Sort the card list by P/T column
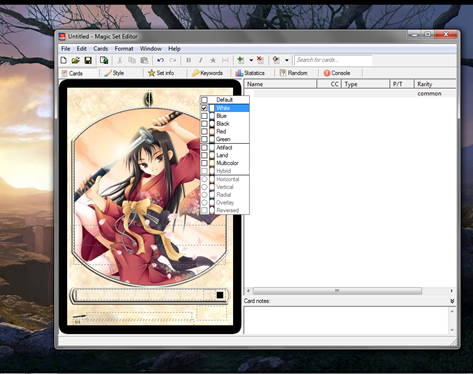The width and height of the screenshot is (473, 374). (402, 84)
